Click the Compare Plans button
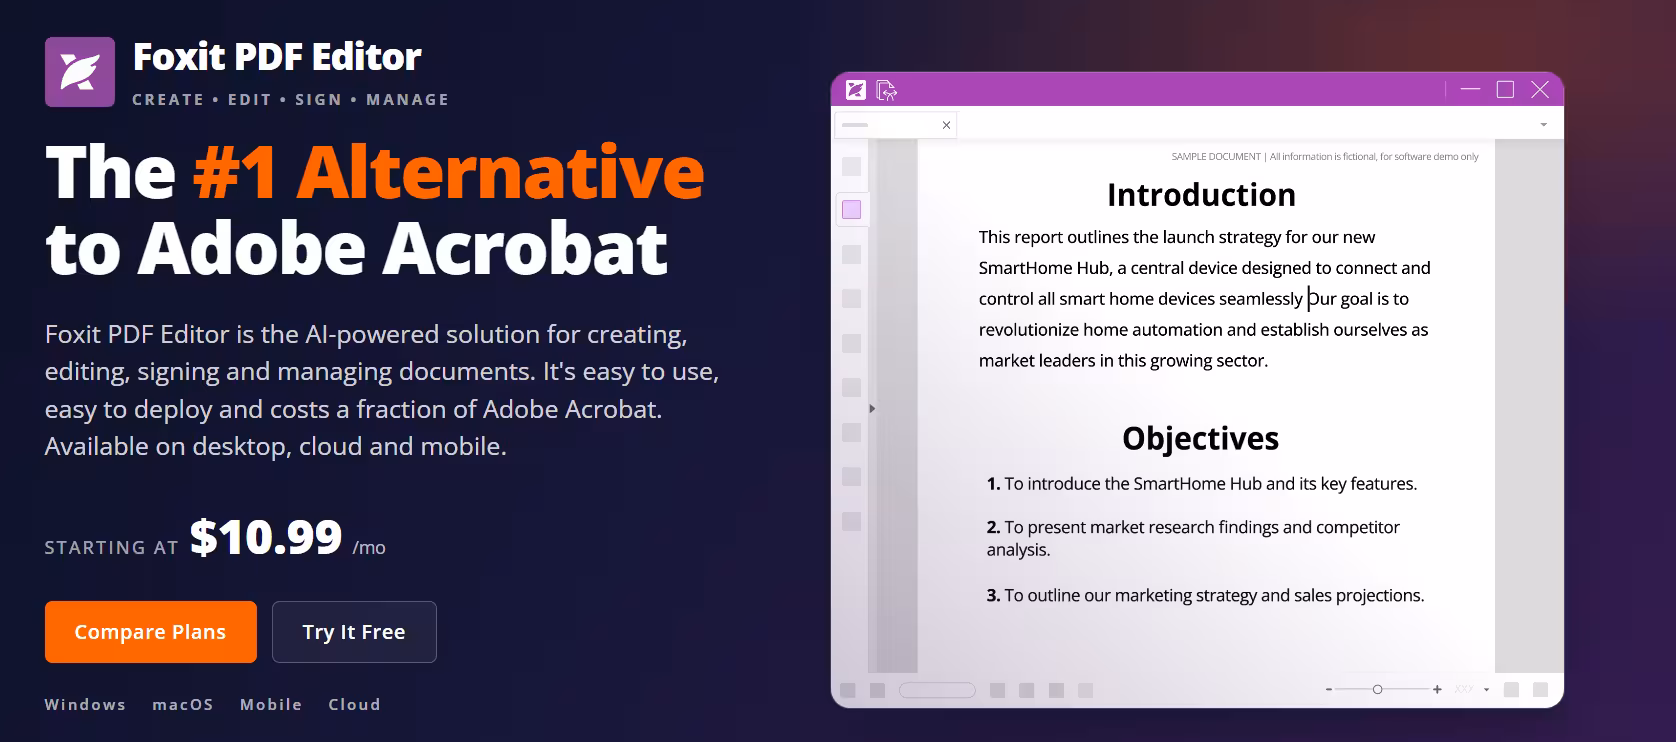 (151, 632)
